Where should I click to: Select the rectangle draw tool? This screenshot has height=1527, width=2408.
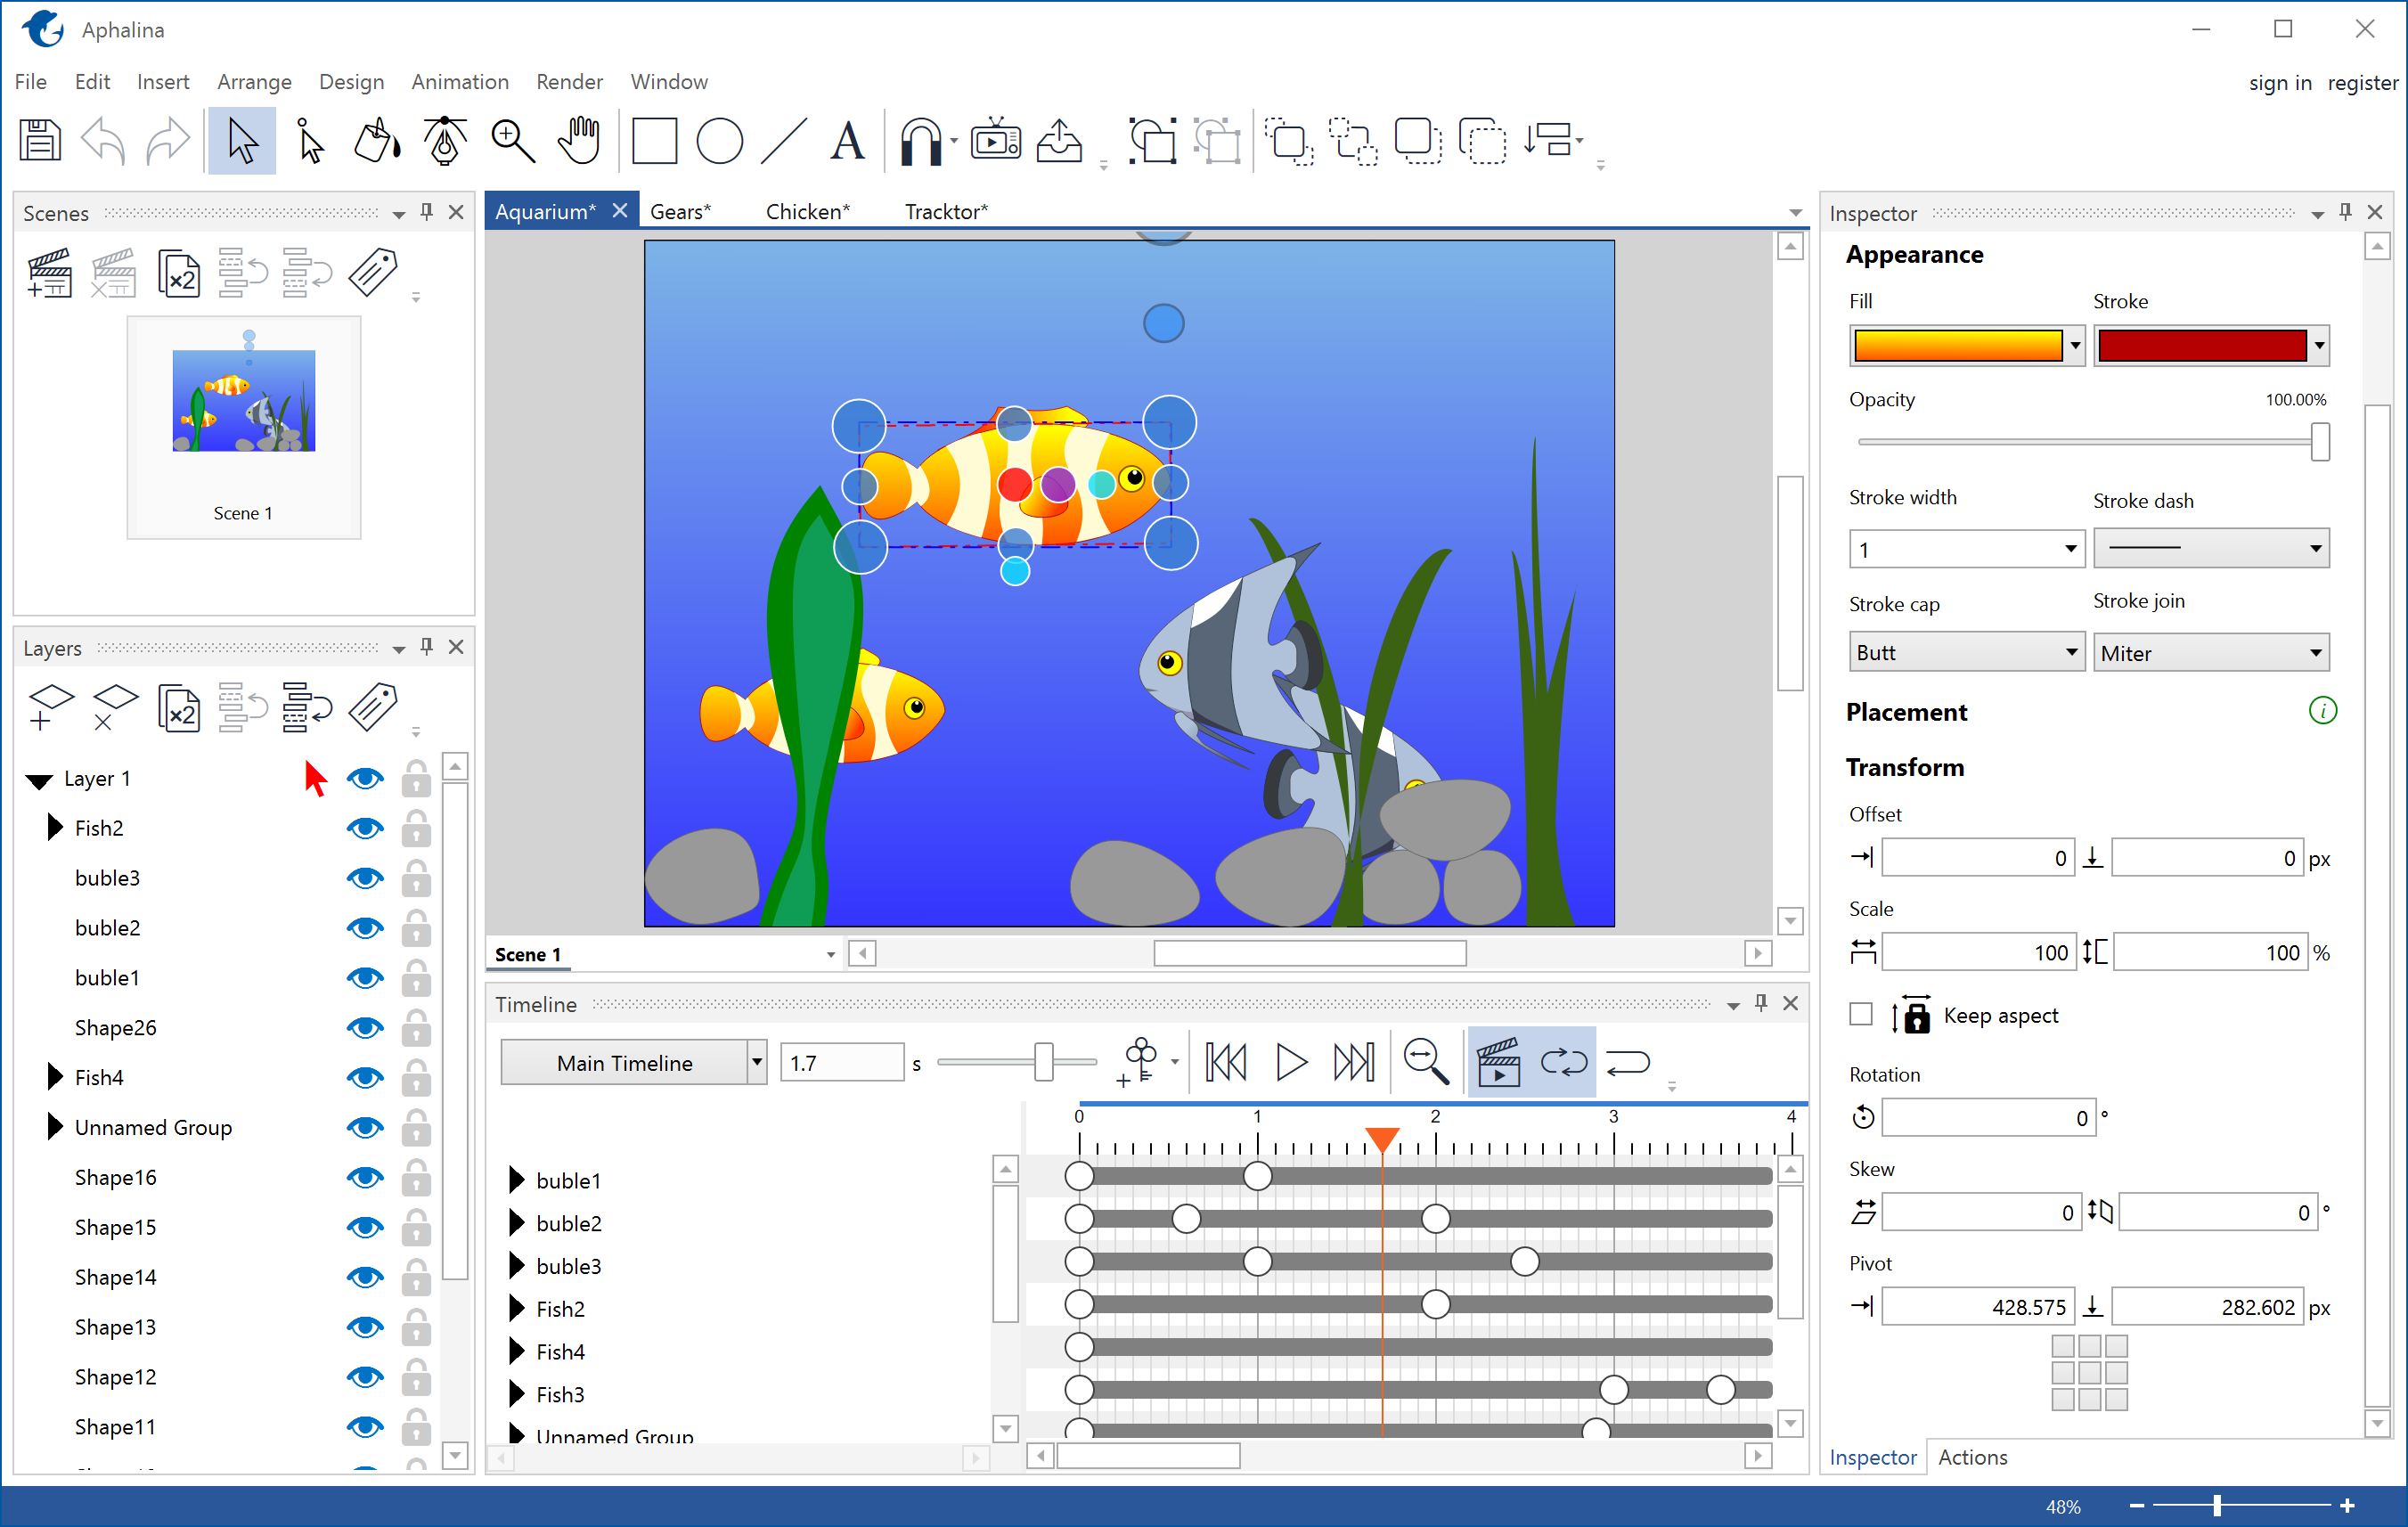[660, 141]
